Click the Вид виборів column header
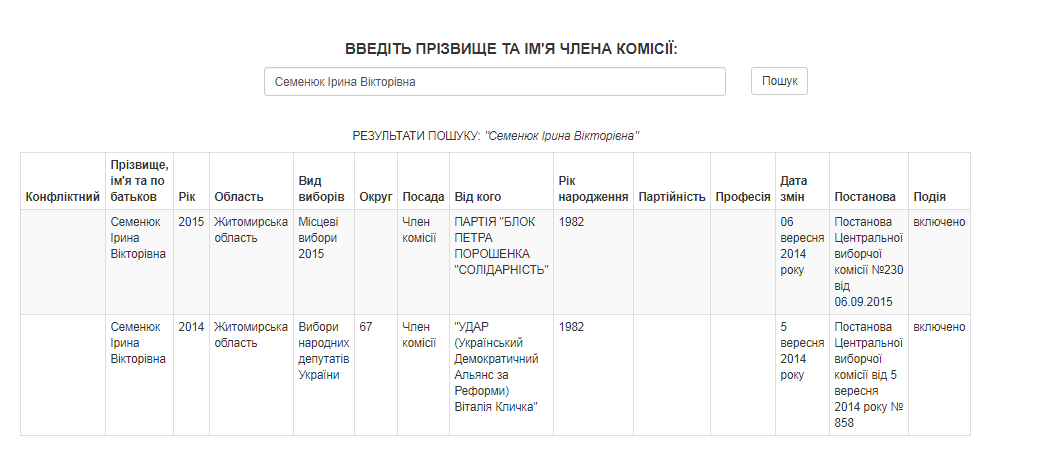The width and height of the screenshot is (1052, 454). tap(321, 188)
